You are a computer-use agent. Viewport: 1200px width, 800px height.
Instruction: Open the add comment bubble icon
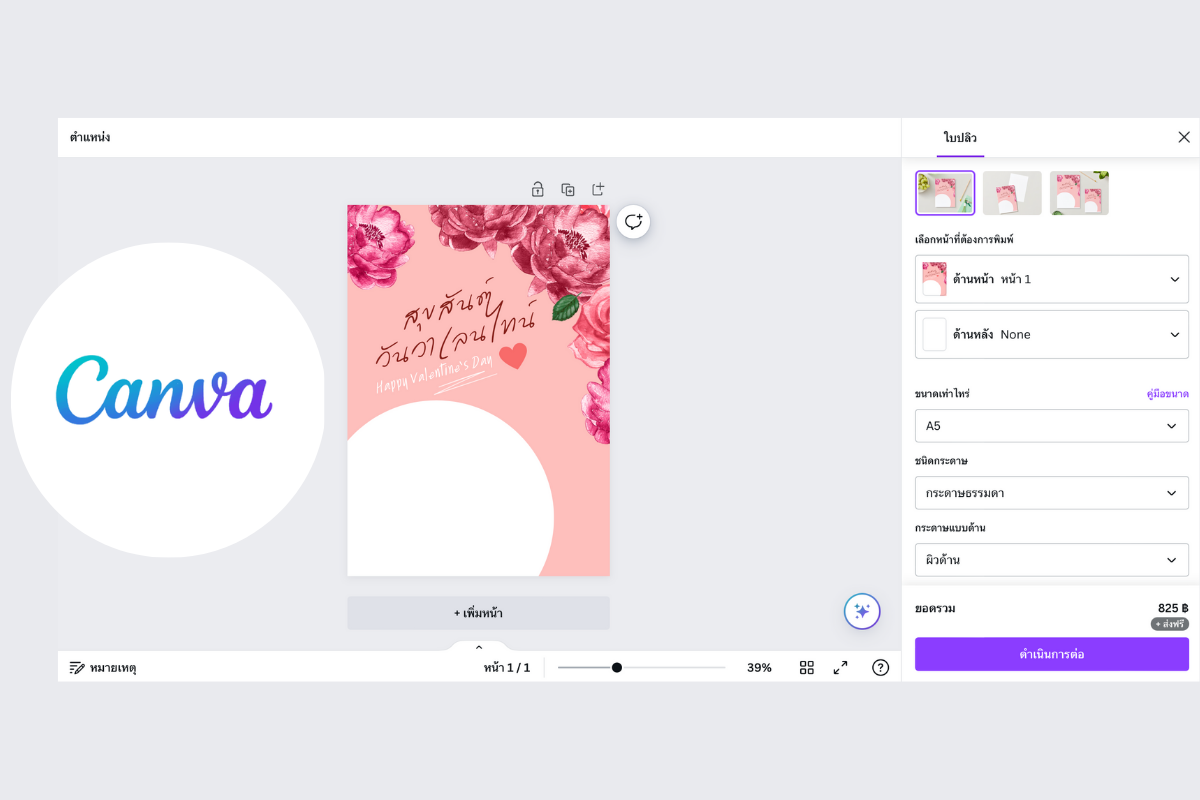634,221
